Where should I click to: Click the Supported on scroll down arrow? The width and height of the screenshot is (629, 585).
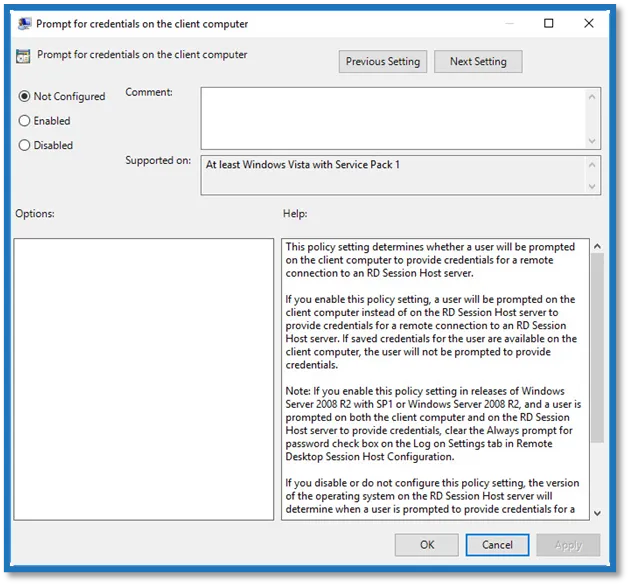tap(592, 187)
